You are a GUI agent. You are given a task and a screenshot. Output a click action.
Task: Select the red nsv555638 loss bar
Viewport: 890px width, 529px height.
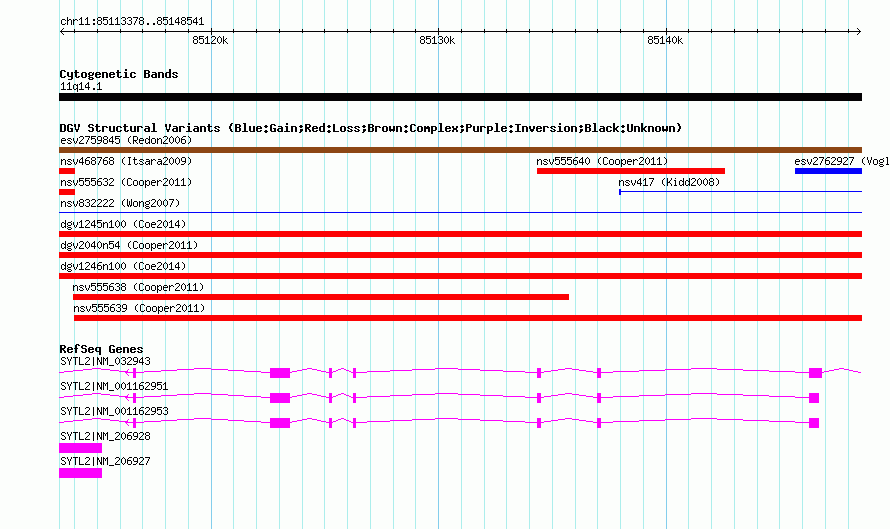pyautogui.click(x=321, y=297)
